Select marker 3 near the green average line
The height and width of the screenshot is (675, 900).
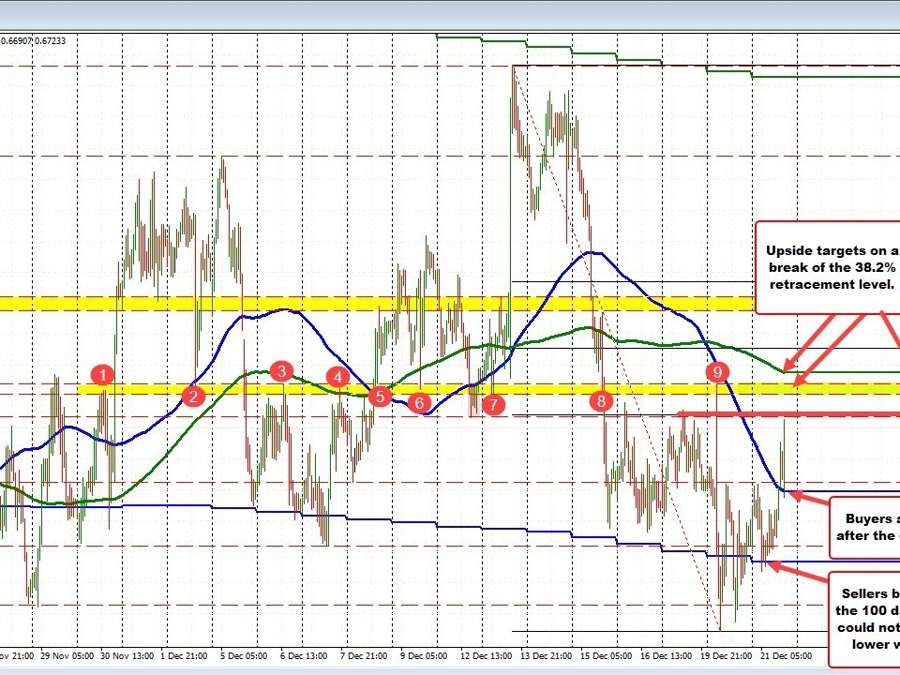pos(280,371)
